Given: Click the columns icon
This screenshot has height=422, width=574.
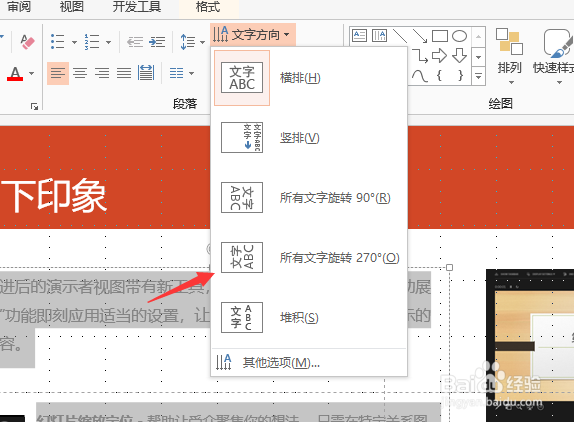Looking at the screenshot, I should (x=176, y=73).
